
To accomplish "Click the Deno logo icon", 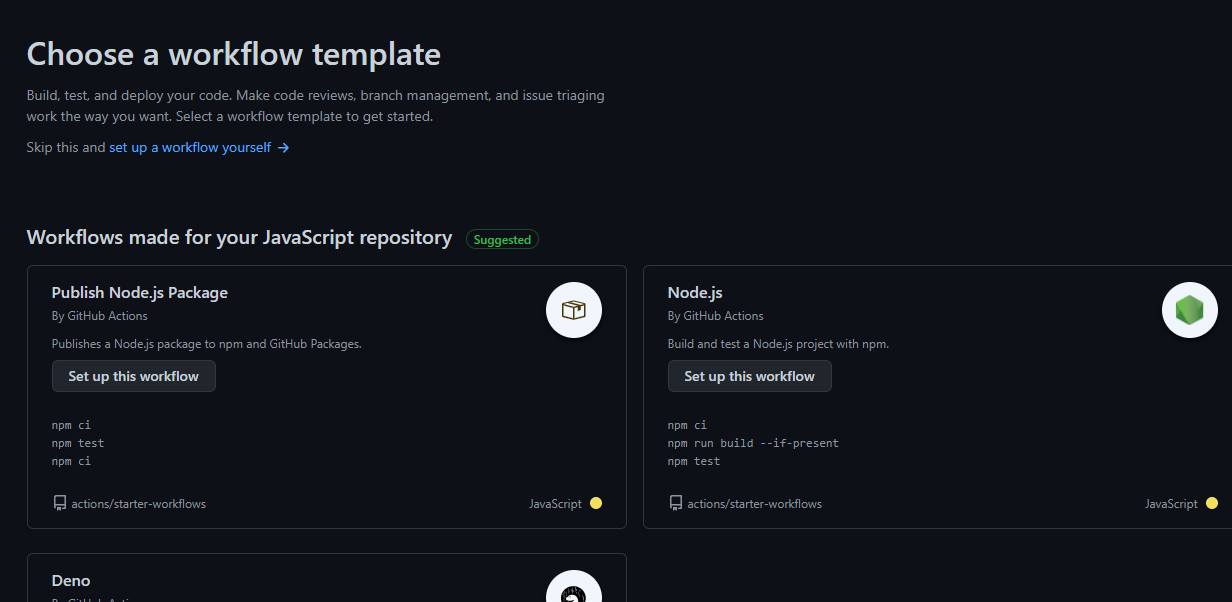I will click(x=574, y=591).
